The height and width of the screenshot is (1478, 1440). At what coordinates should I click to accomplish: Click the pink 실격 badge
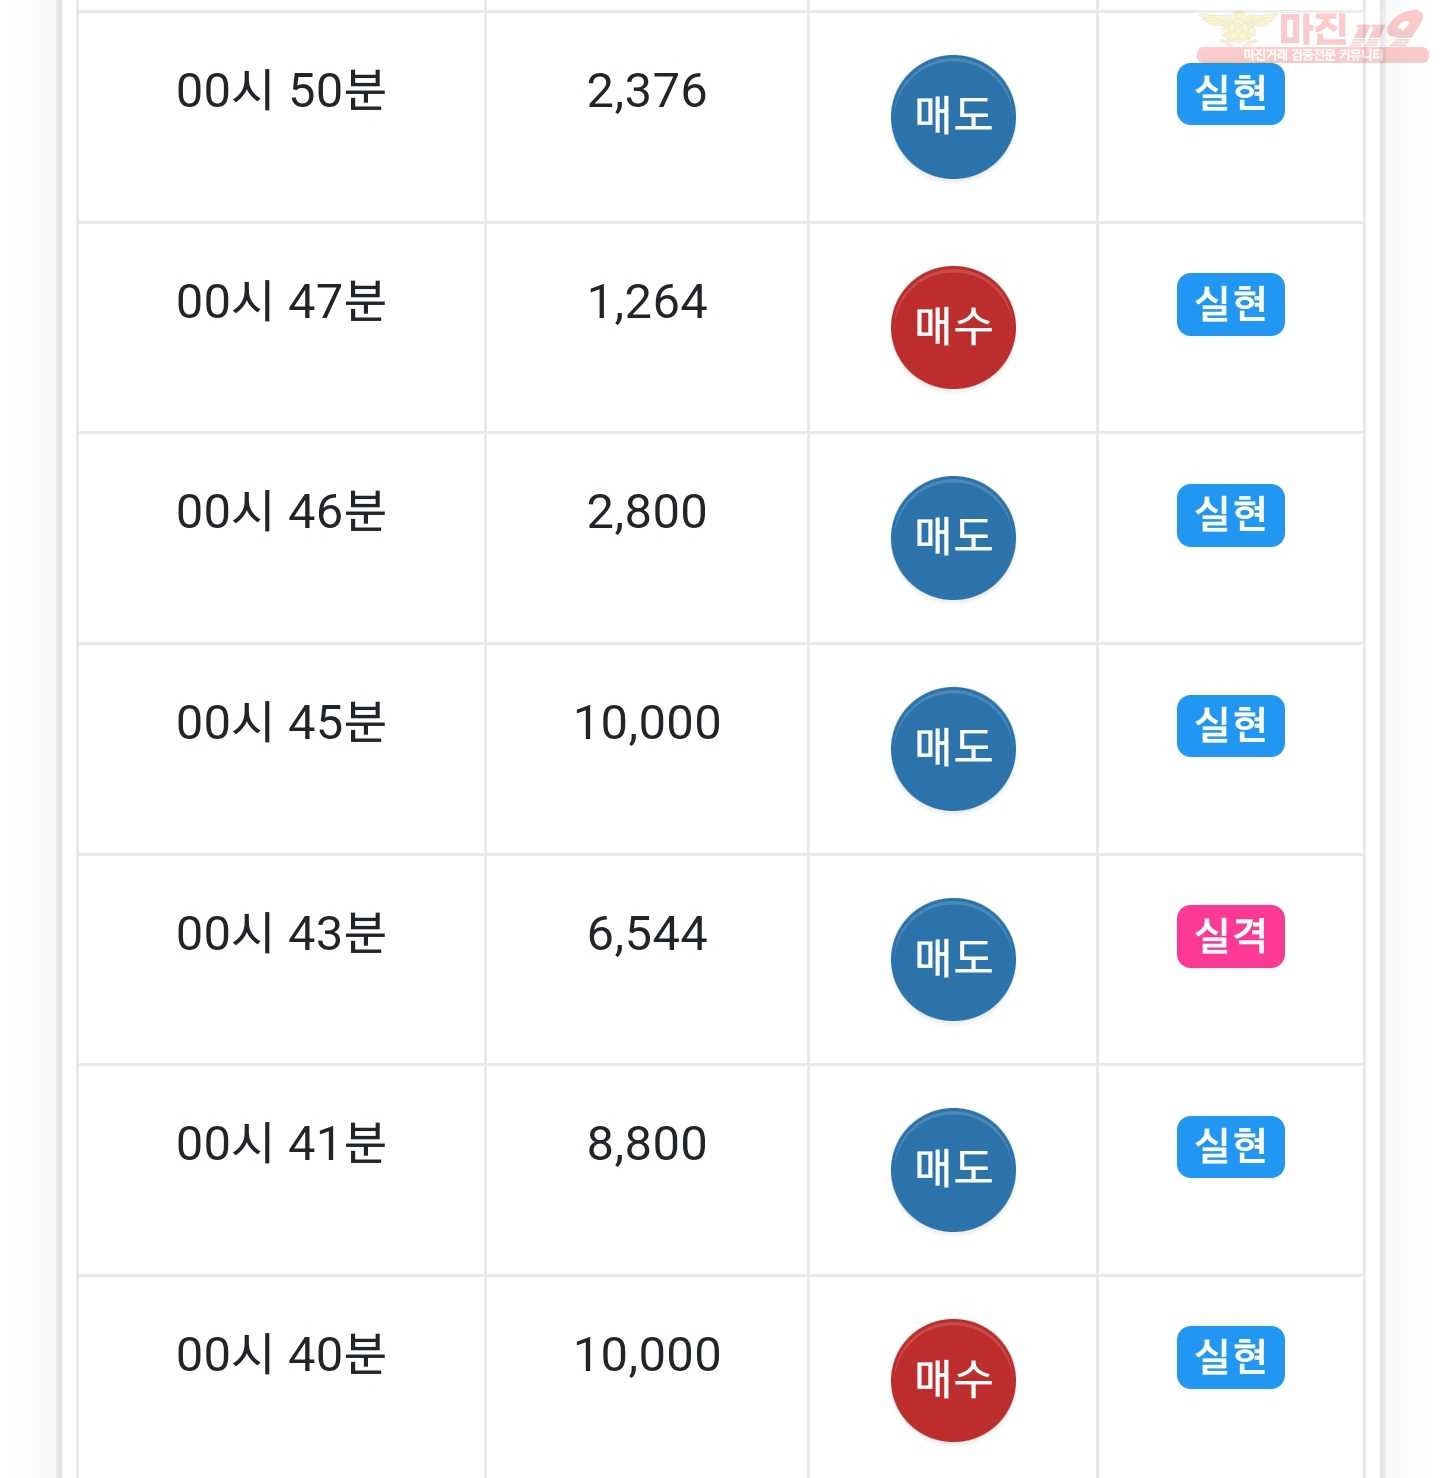1230,936
